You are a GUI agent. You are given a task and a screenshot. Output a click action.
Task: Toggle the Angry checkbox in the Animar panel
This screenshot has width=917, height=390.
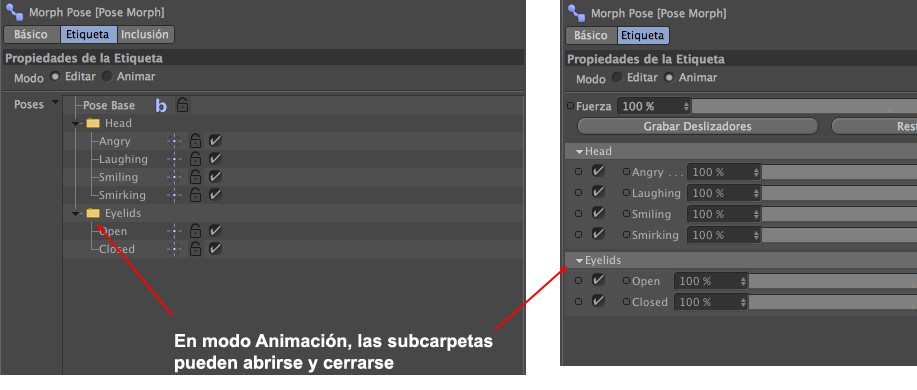(x=598, y=171)
